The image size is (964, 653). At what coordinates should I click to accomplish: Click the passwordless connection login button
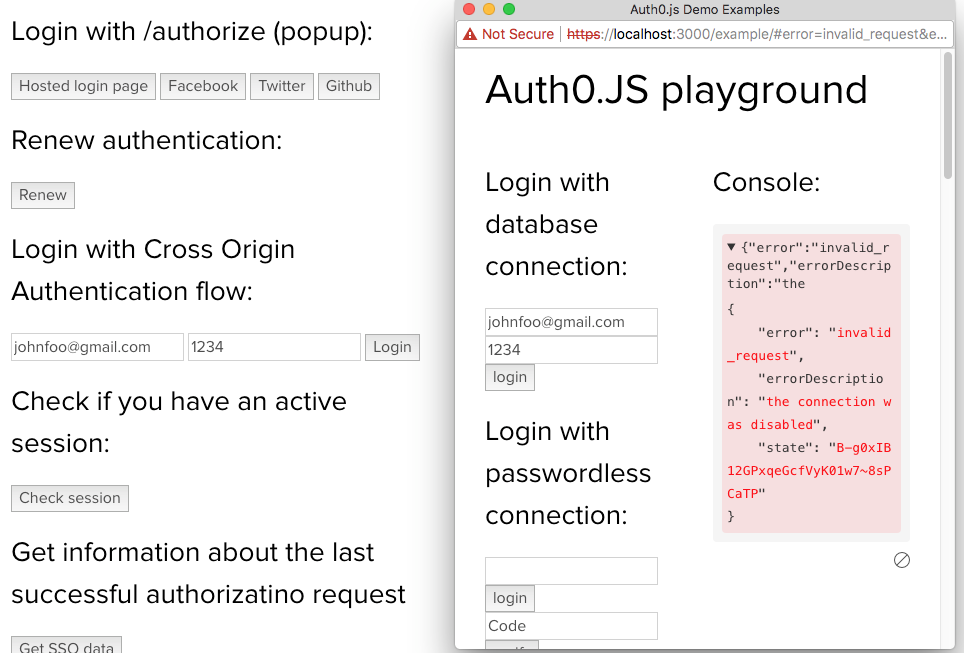[x=510, y=598]
